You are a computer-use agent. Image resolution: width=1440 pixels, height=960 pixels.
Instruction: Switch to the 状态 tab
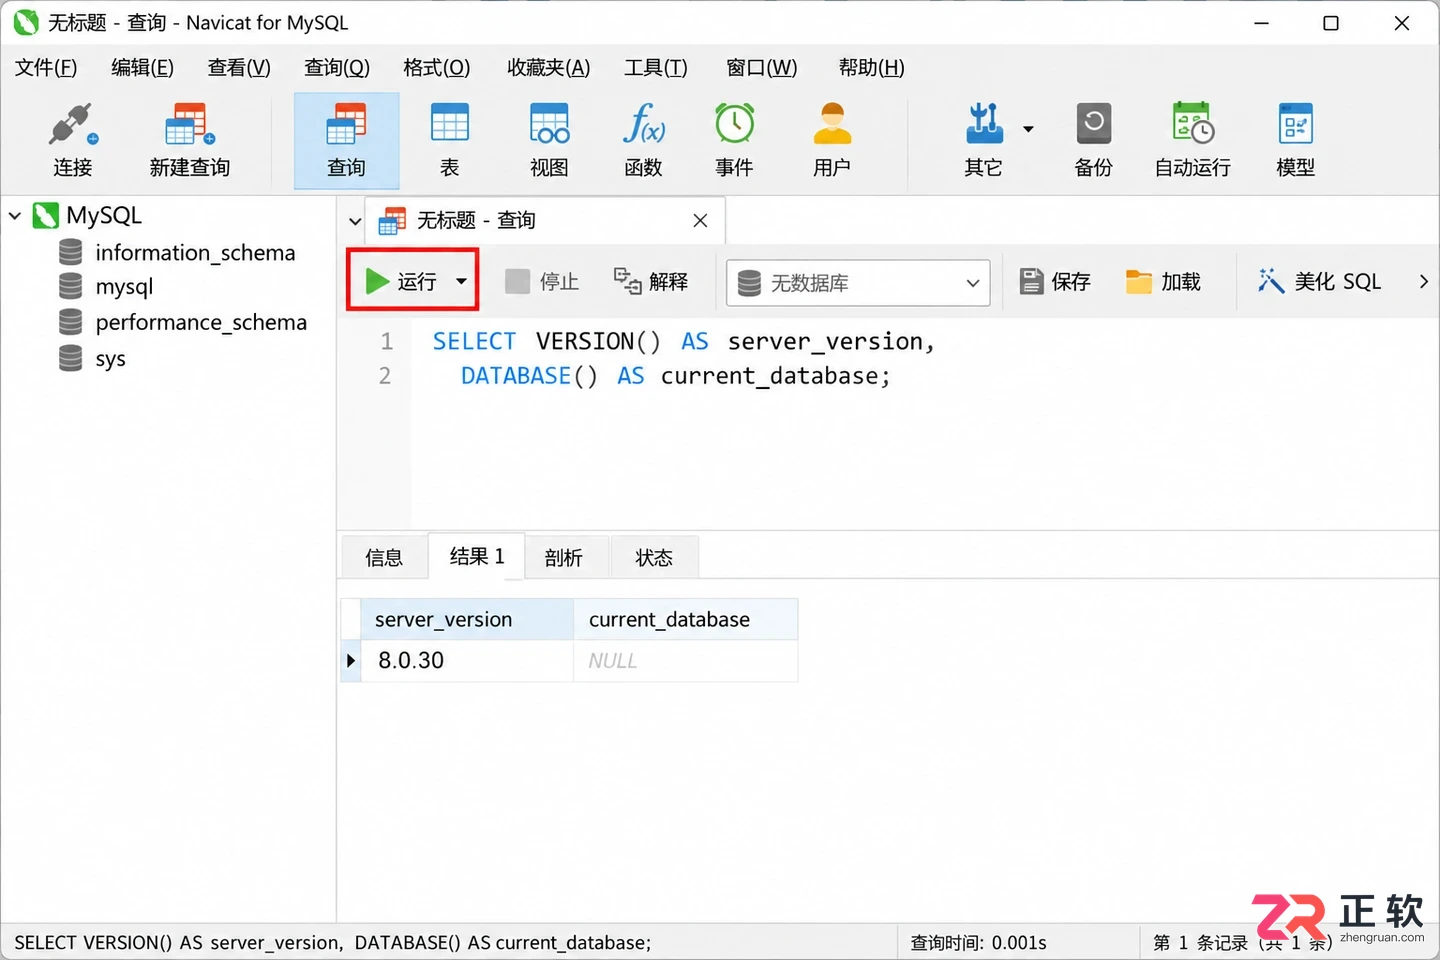tap(654, 558)
